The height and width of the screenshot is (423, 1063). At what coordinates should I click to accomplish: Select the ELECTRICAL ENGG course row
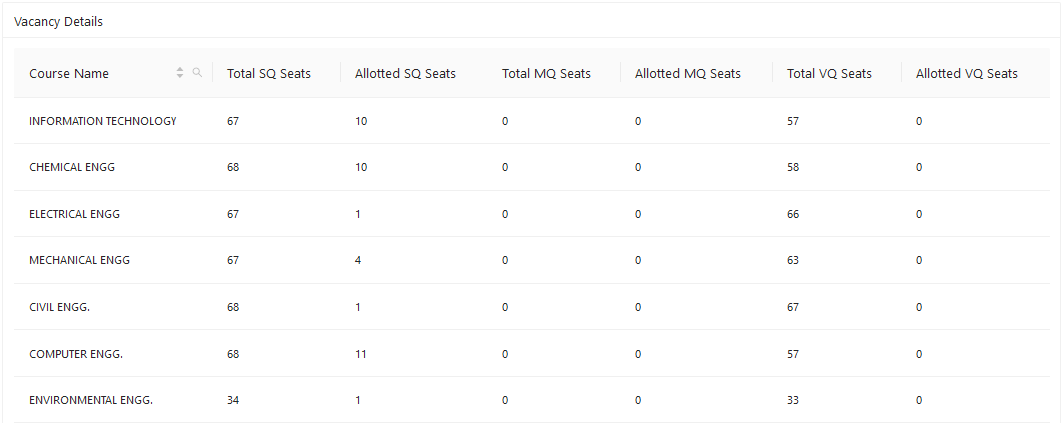(x=532, y=214)
